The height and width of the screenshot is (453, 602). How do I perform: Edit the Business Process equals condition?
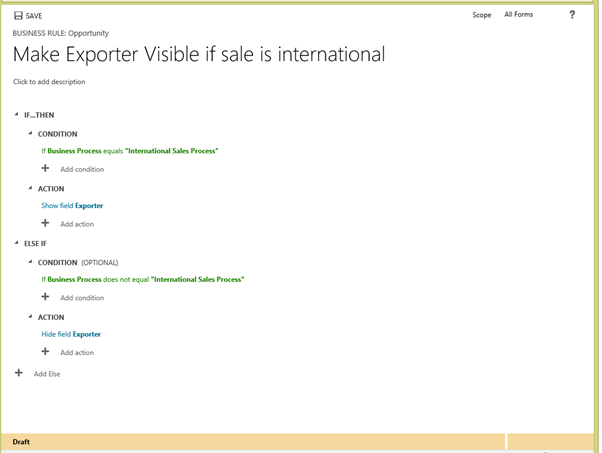pos(130,151)
